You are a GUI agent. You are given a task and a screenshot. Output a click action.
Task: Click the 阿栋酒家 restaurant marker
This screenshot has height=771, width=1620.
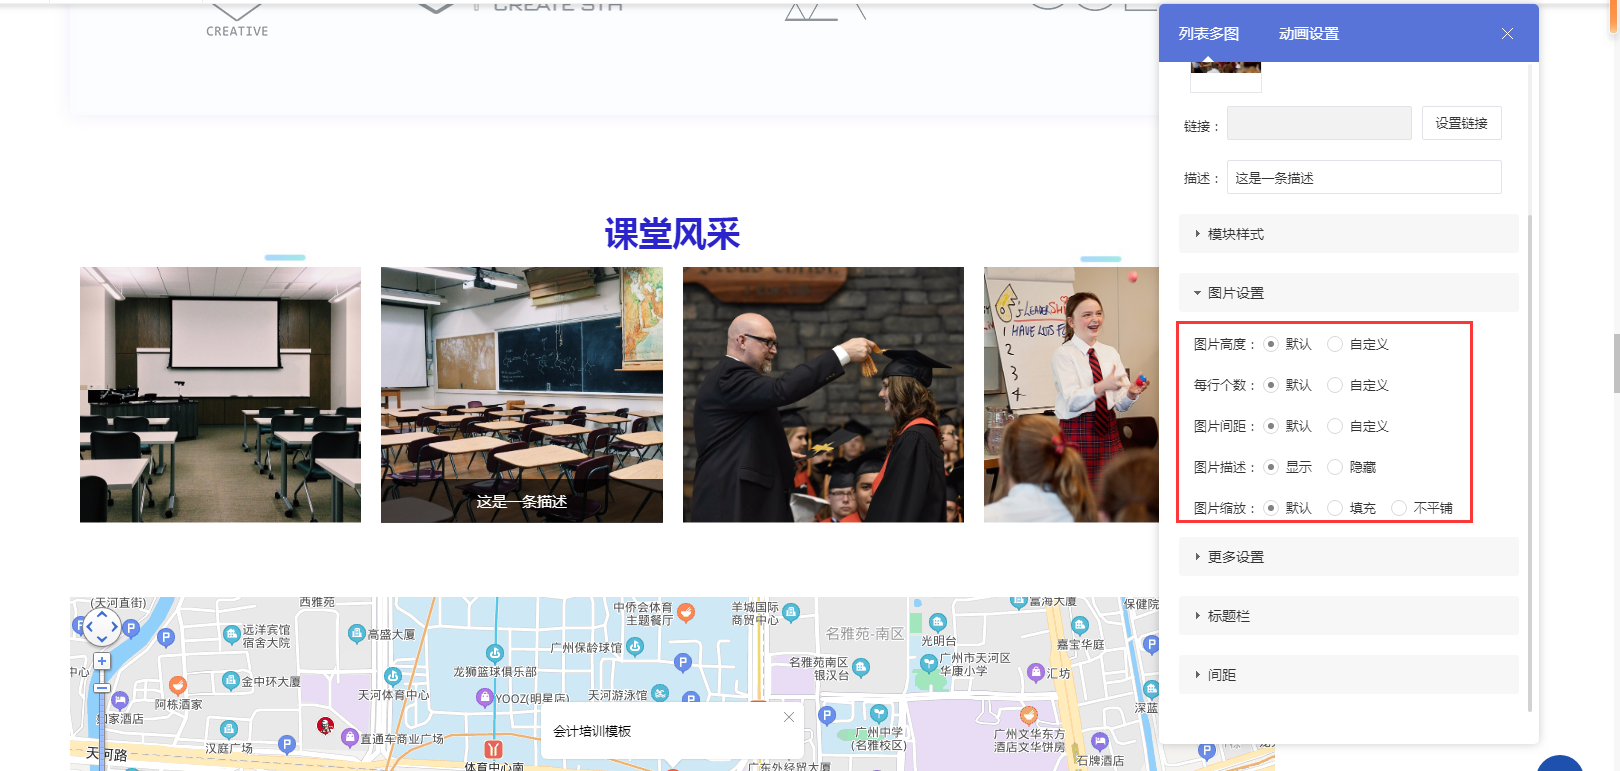point(178,685)
